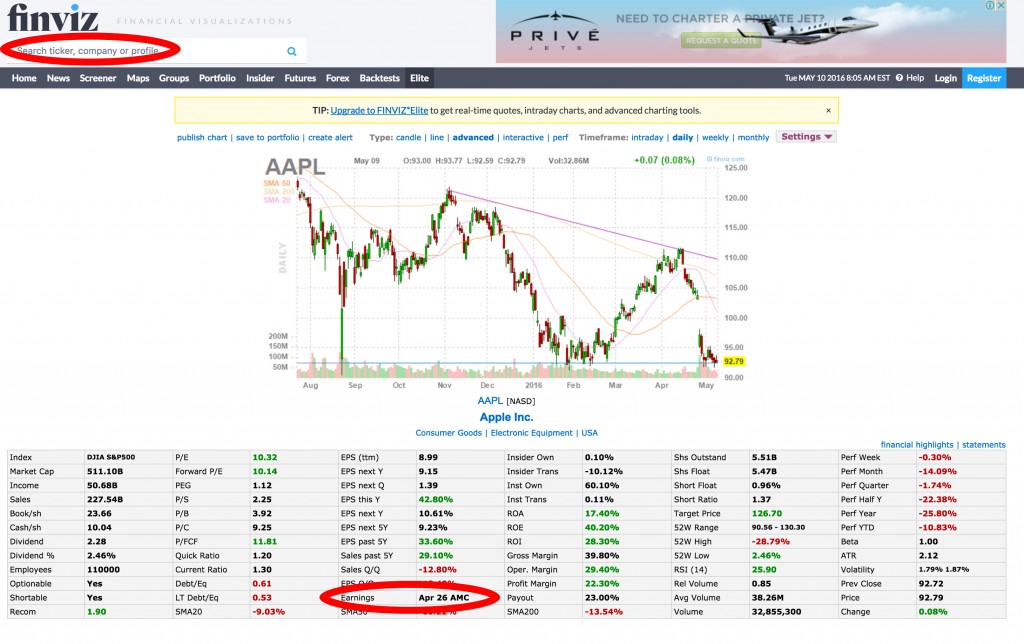Click the finviz logo
This screenshot has height=644, width=1024.
point(52,18)
